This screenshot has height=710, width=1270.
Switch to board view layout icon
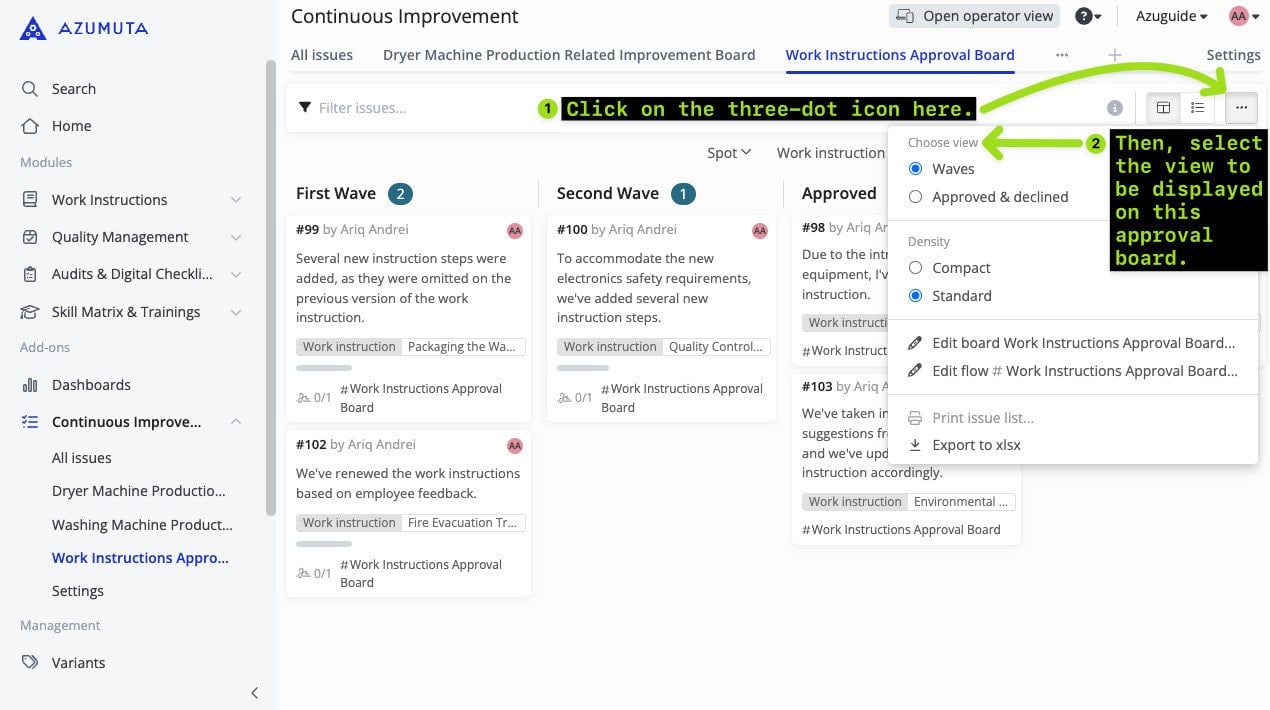[x=1163, y=108]
